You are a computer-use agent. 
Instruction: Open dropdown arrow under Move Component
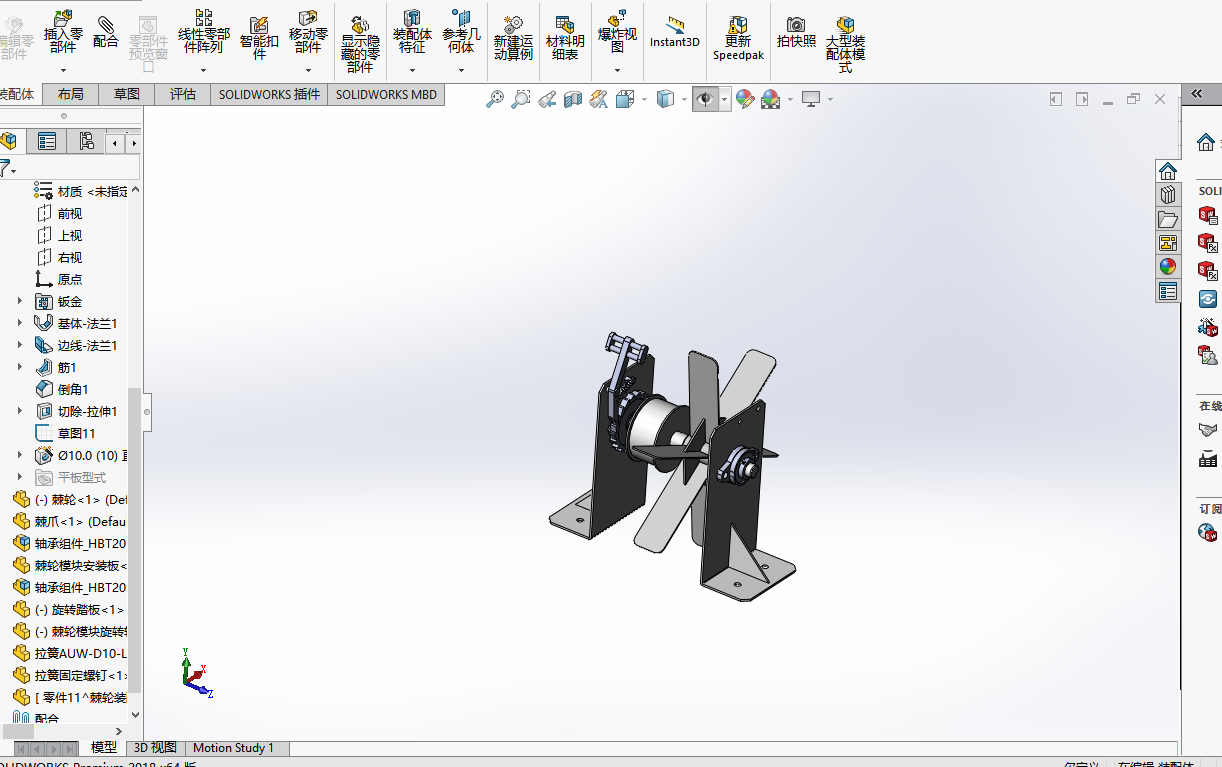click(308, 70)
